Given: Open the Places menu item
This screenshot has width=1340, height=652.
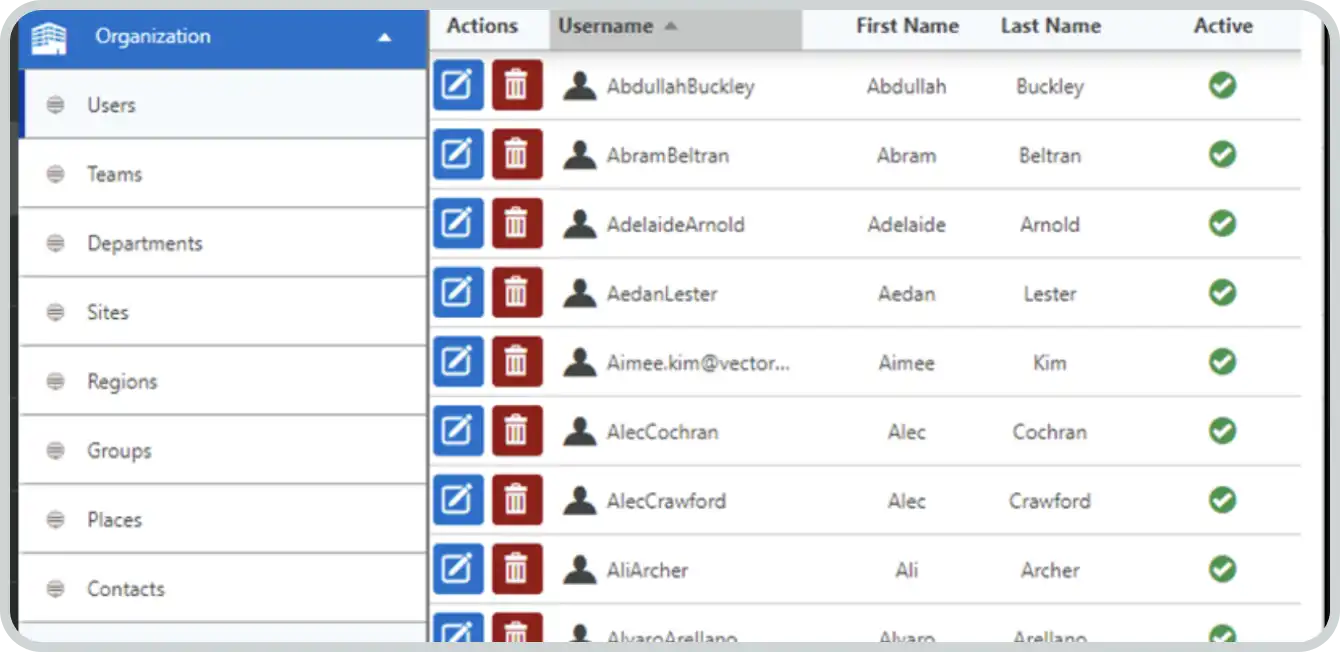Looking at the screenshot, I should coord(224,519).
